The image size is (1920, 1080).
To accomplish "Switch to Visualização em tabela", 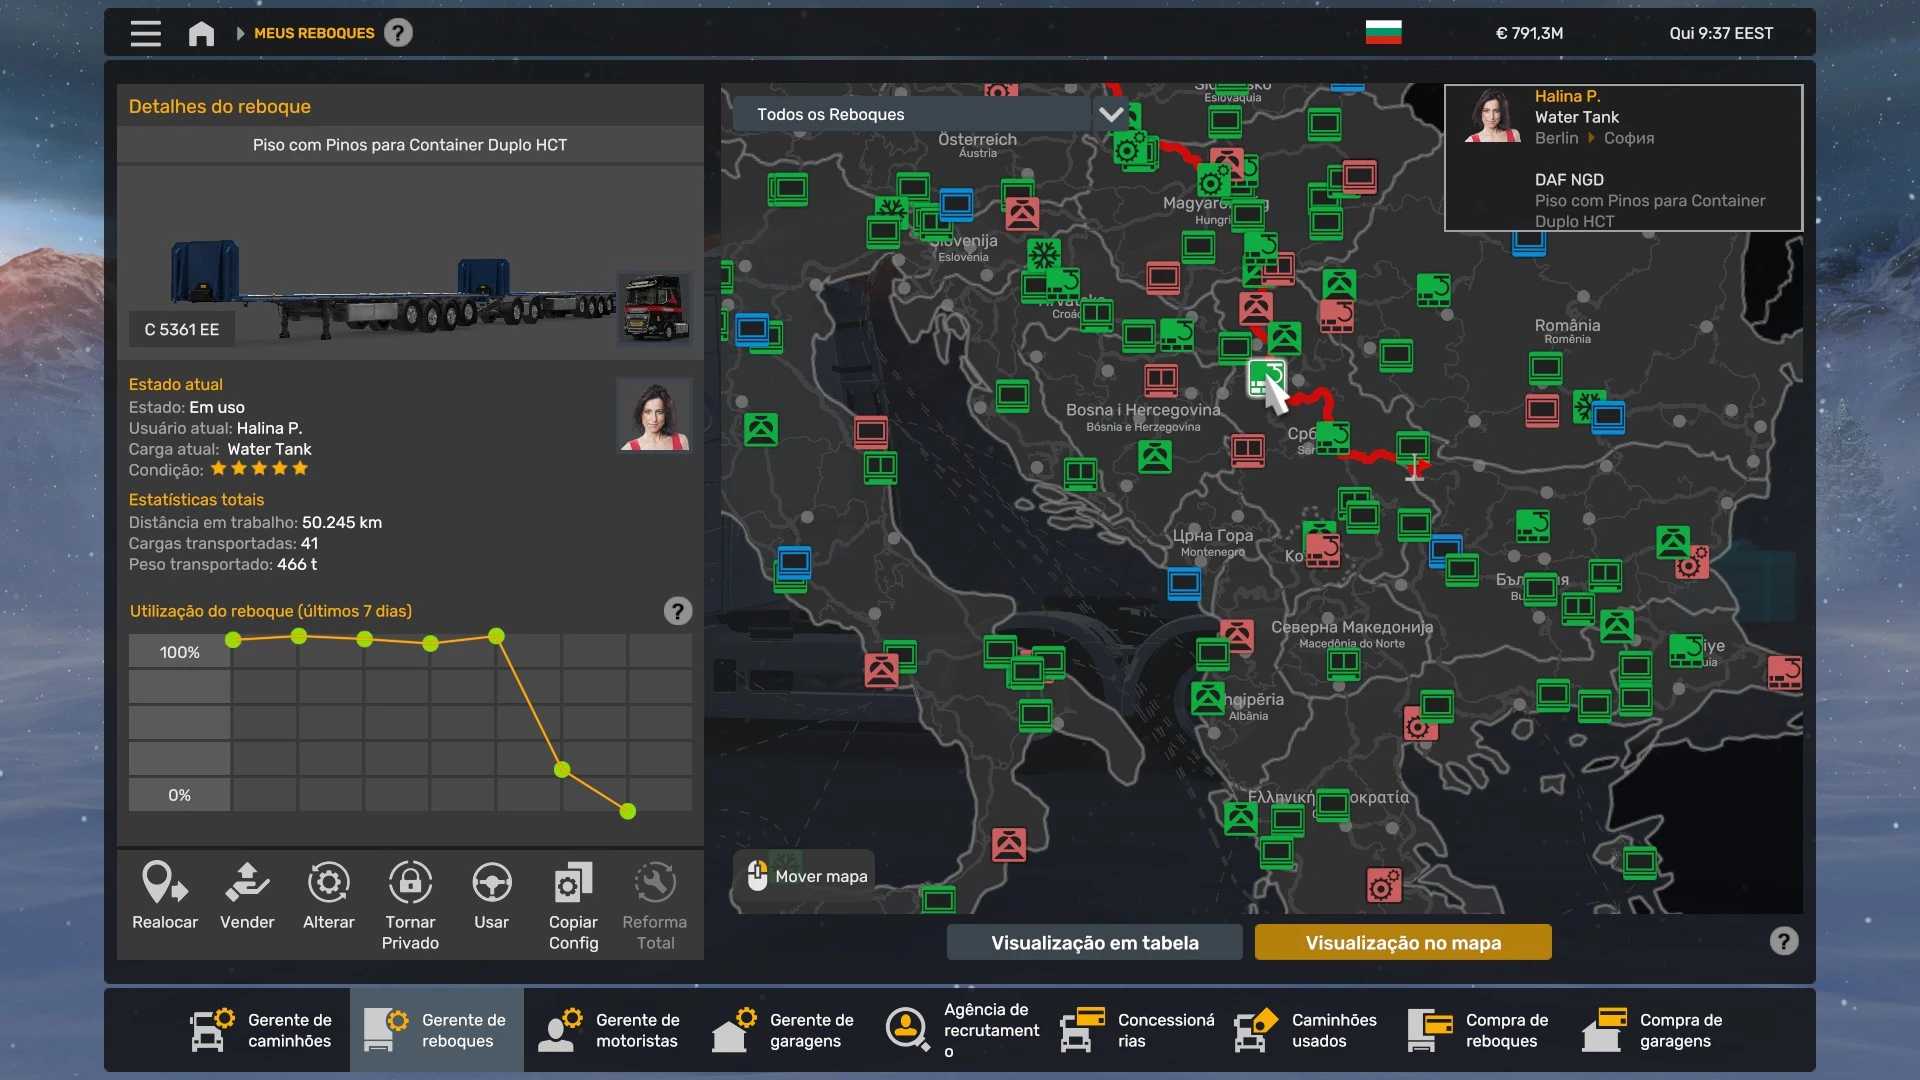I will pyautogui.click(x=1094, y=942).
